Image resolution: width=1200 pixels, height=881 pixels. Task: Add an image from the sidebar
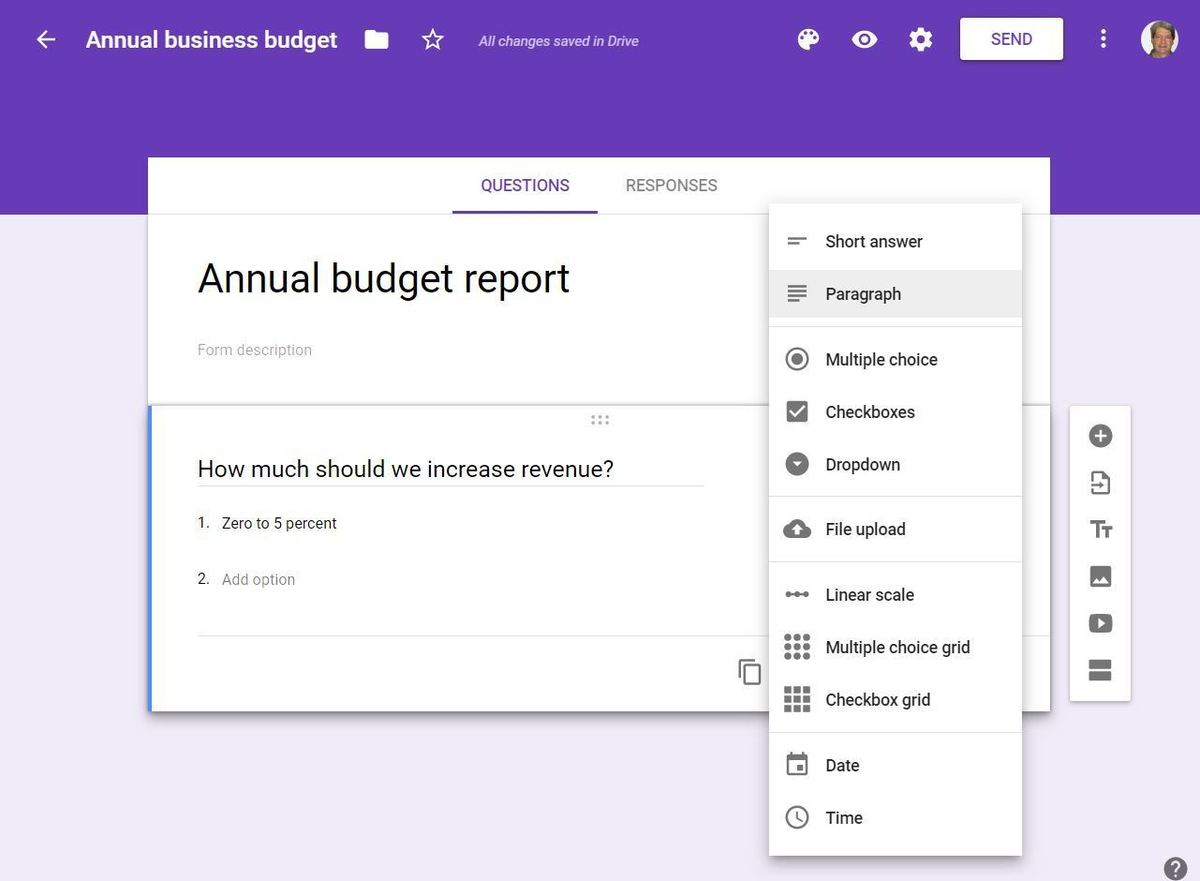1100,577
